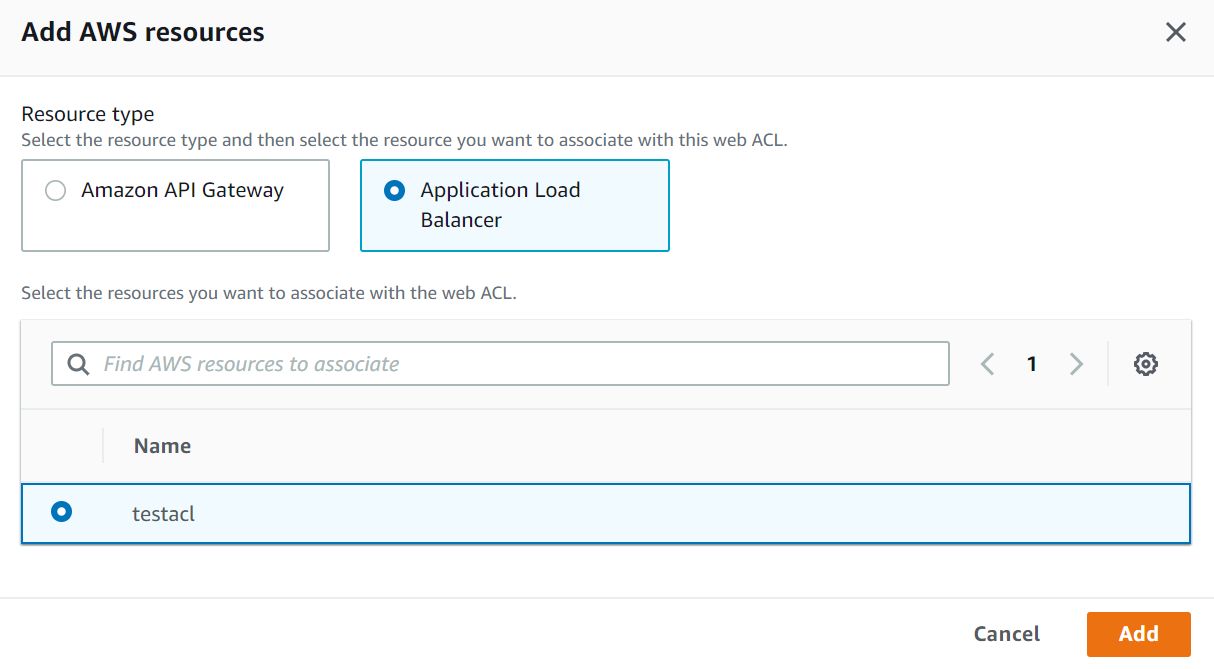Select the Application Load Balancer radio button
The height and width of the screenshot is (669, 1214).
pyautogui.click(x=394, y=189)
